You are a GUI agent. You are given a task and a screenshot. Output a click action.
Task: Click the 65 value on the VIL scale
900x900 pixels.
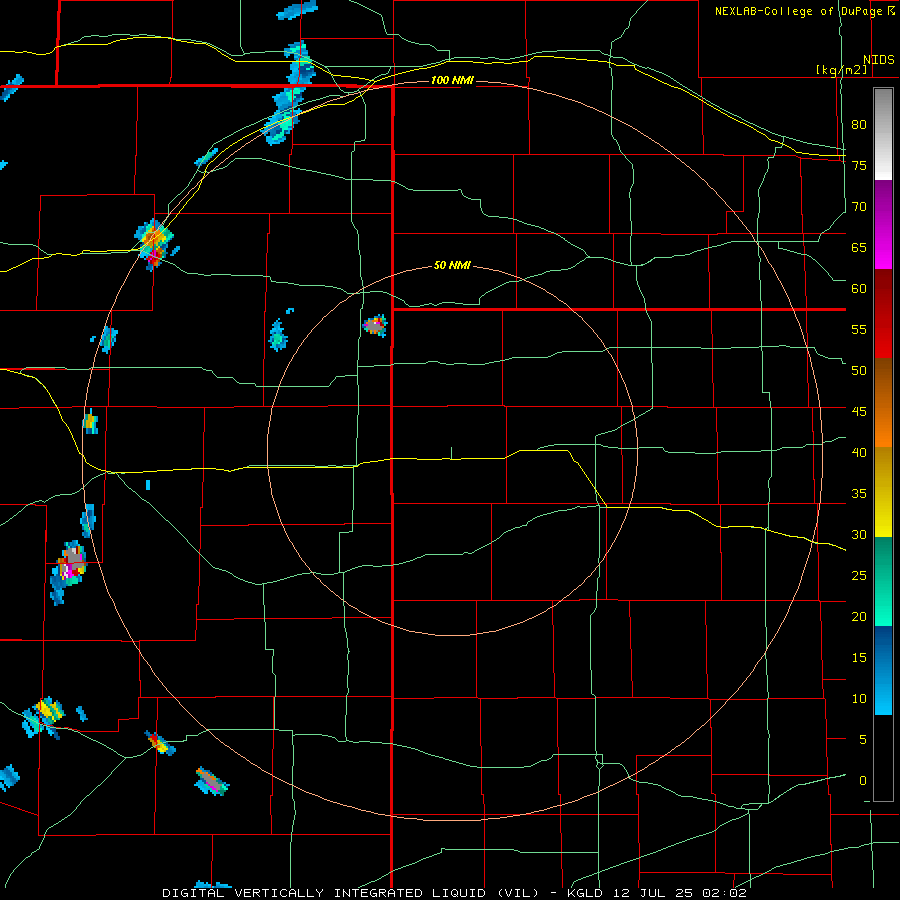[x=859, y=247]
